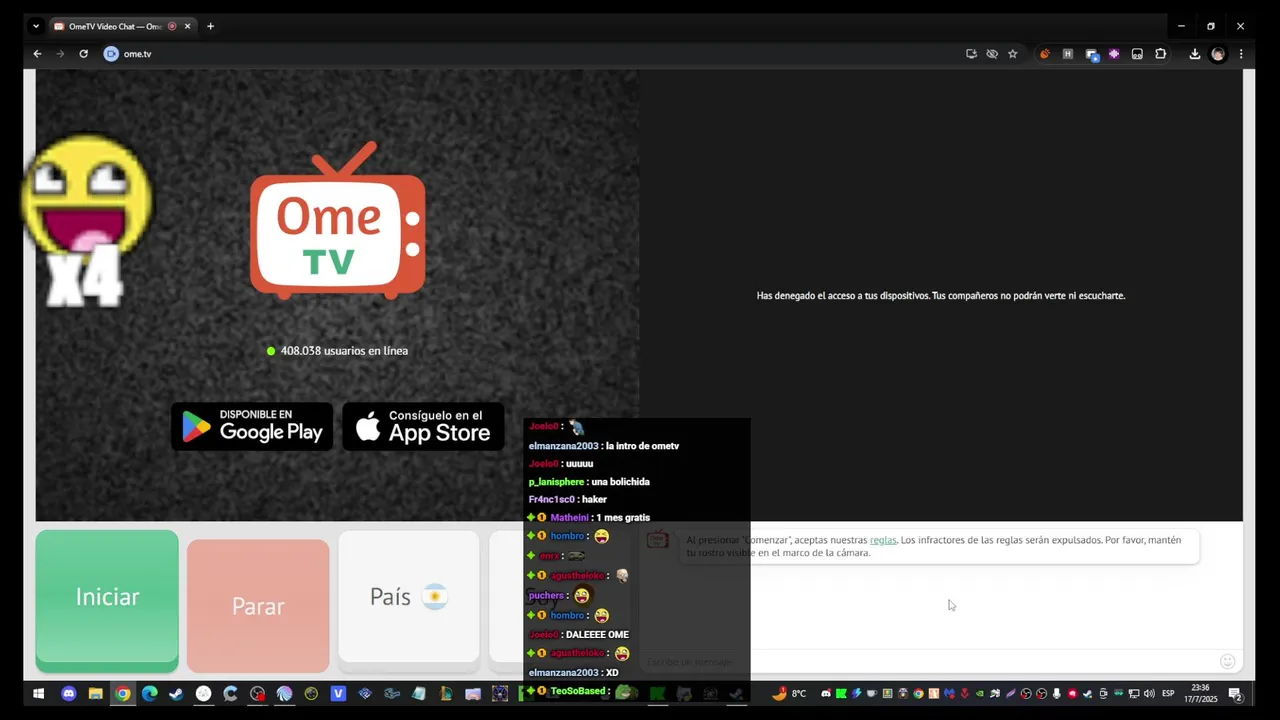Open the 8°C weather widget
Viewport: 1280px width, 720px height.
point(790,693)
